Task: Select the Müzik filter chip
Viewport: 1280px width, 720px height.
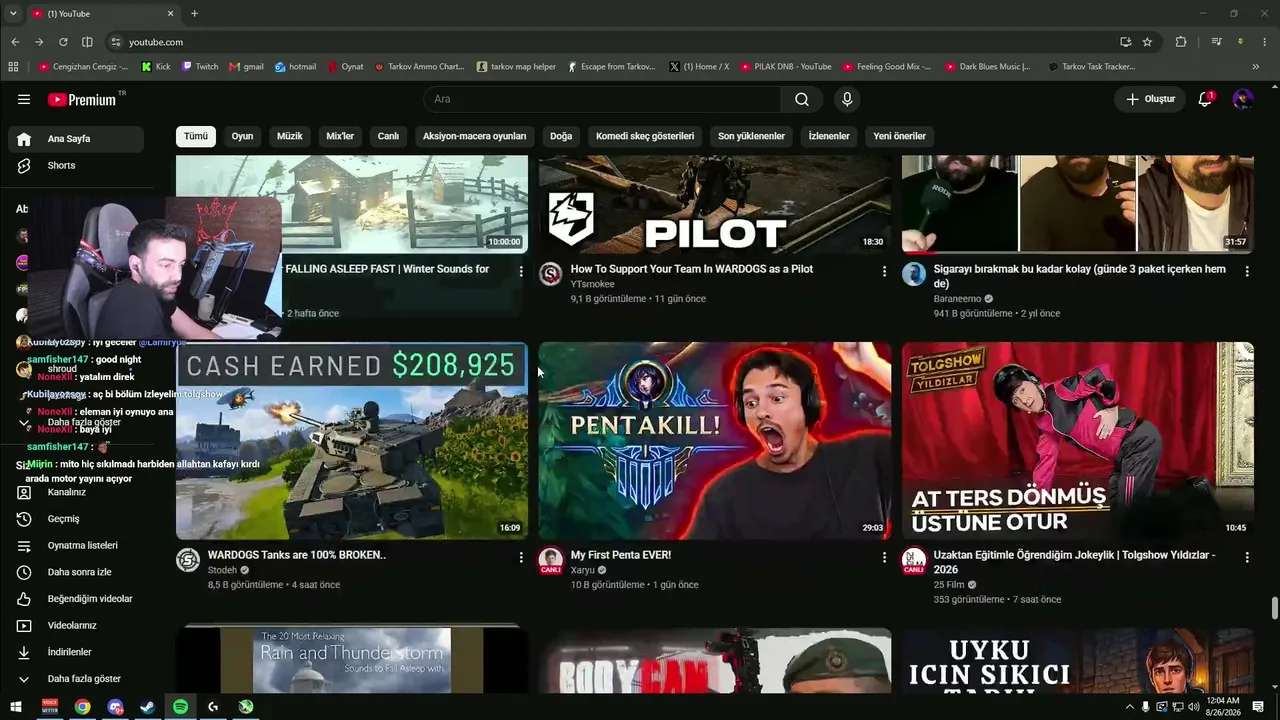Action: pos(290,136)
